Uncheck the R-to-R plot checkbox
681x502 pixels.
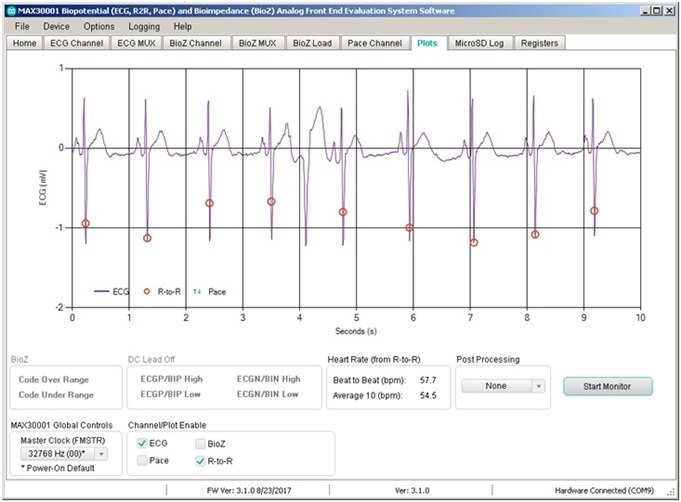tap(200, 461)
